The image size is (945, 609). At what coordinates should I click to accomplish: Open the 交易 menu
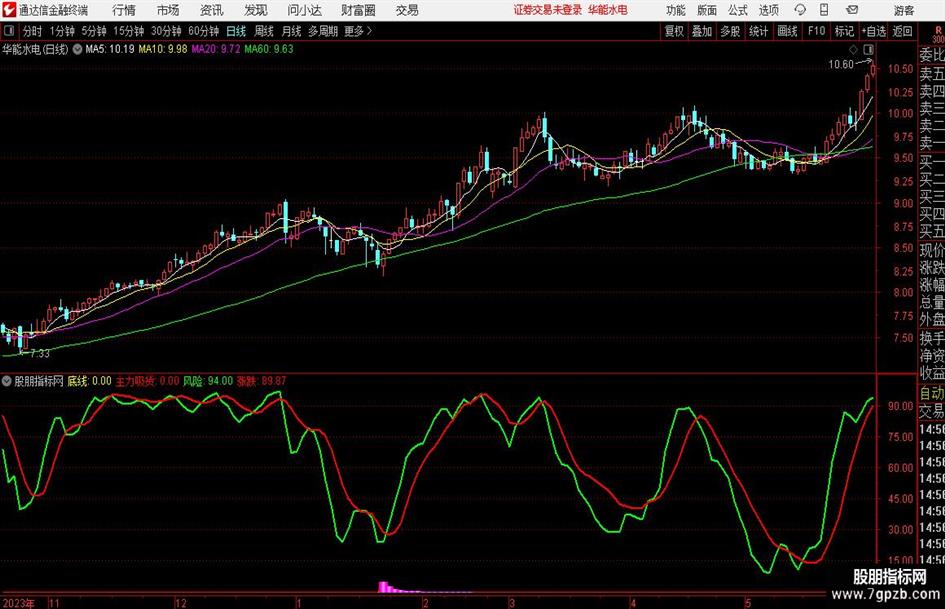(407, 10)
